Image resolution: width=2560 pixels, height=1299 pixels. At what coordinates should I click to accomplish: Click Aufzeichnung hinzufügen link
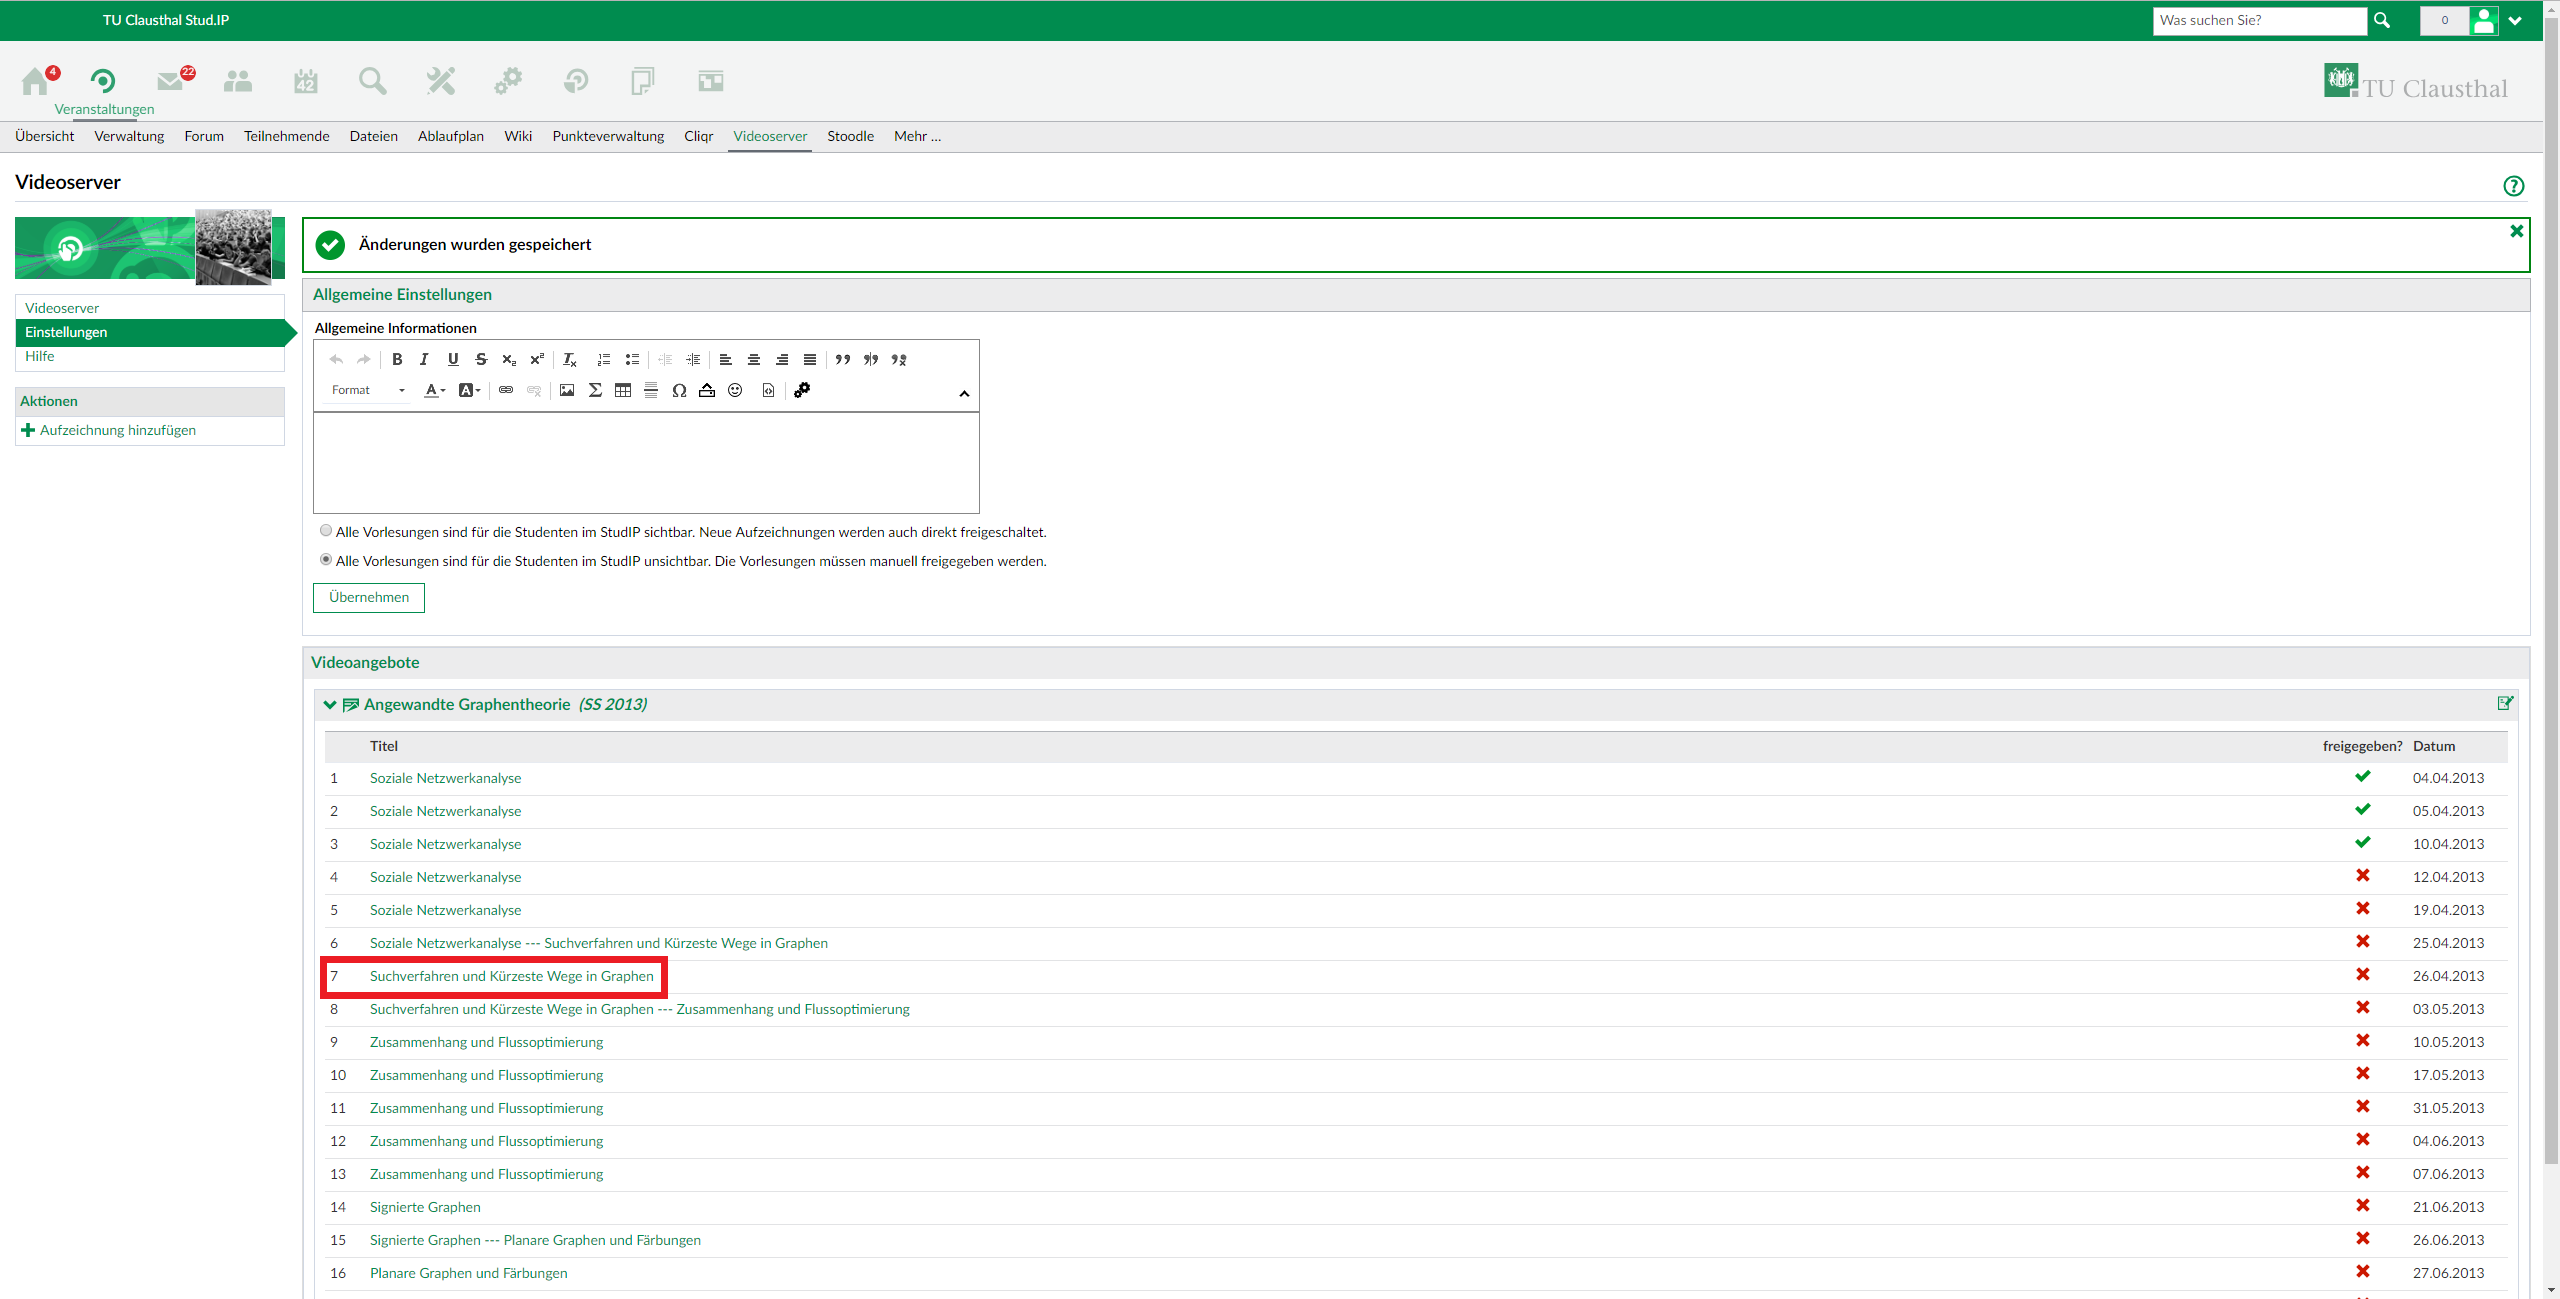pyautogui.click(x=117, y=430)
